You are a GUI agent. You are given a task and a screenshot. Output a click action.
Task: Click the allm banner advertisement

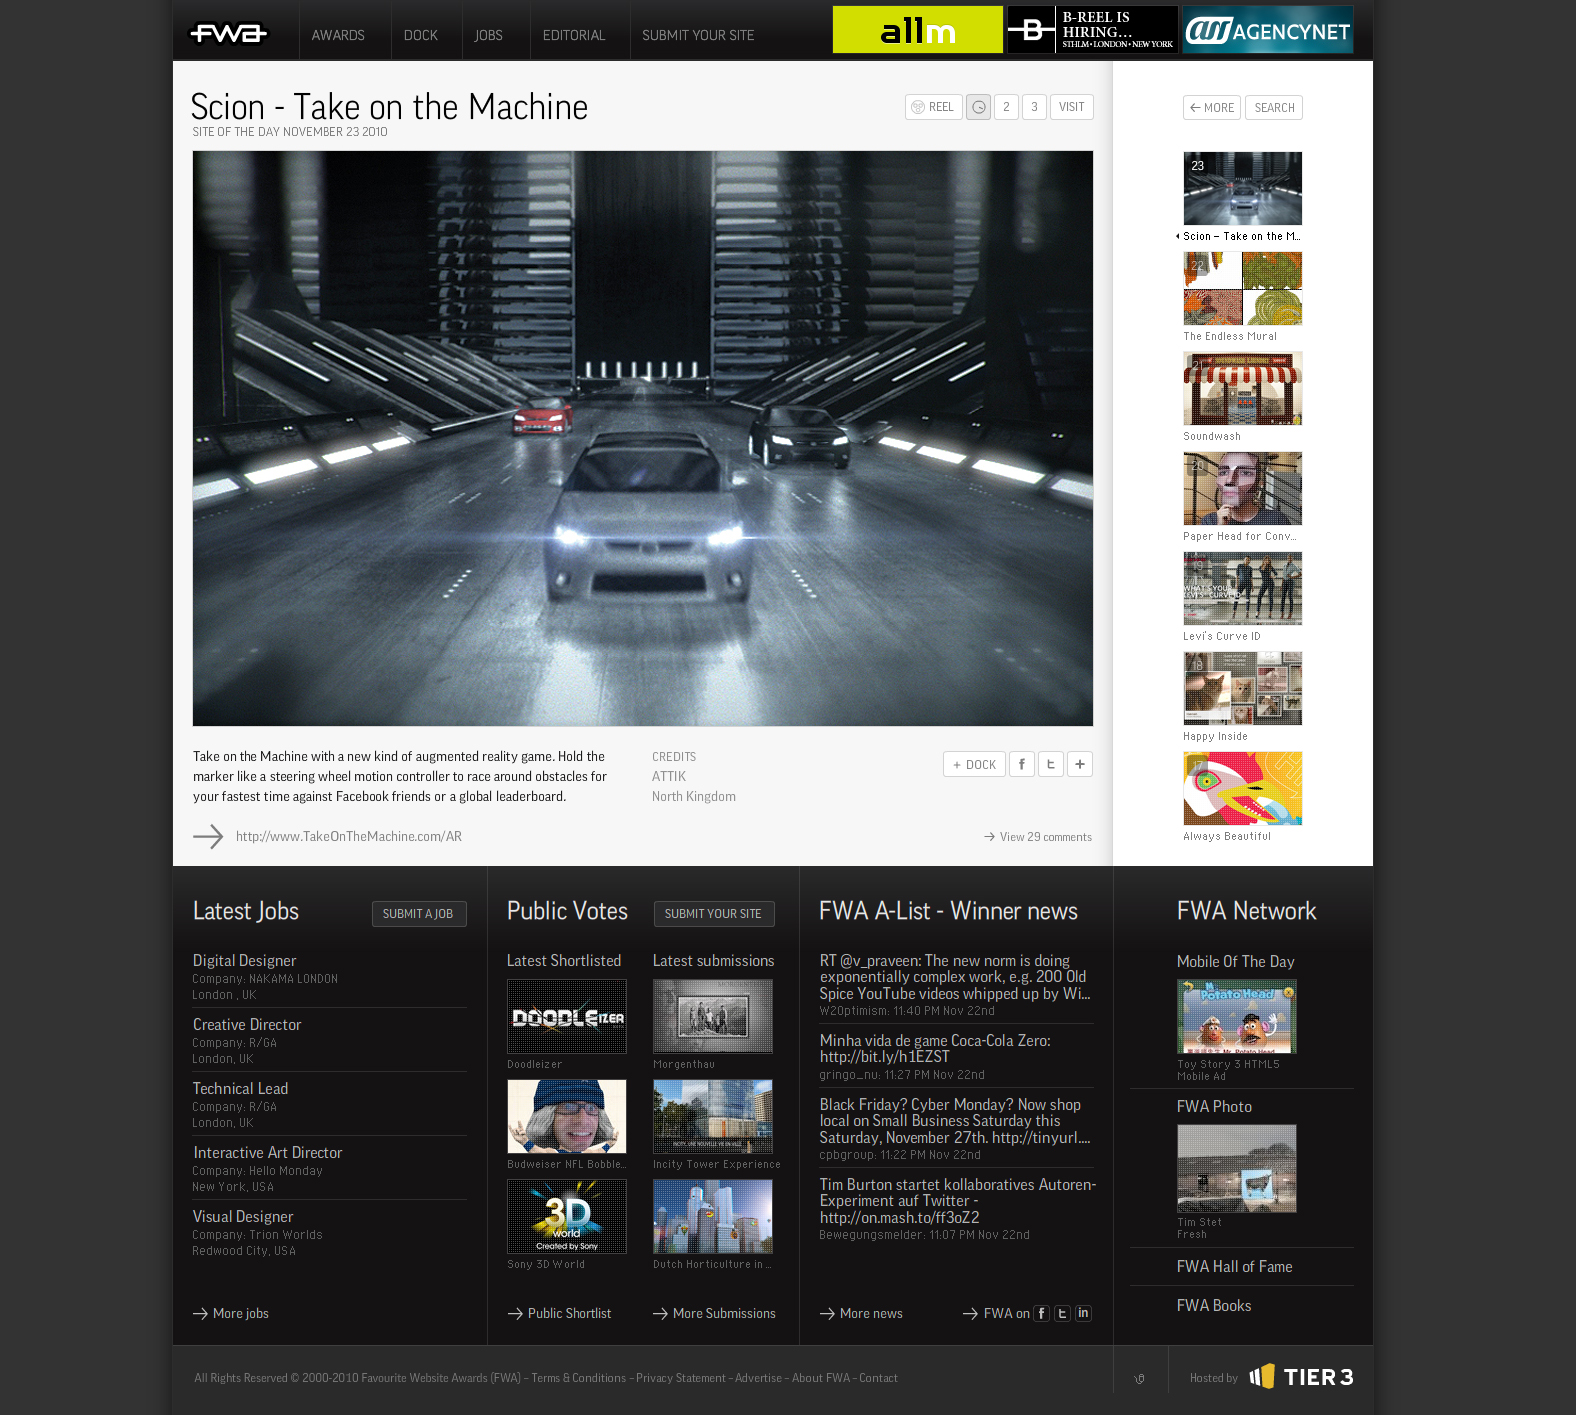(x=918, y=30)
